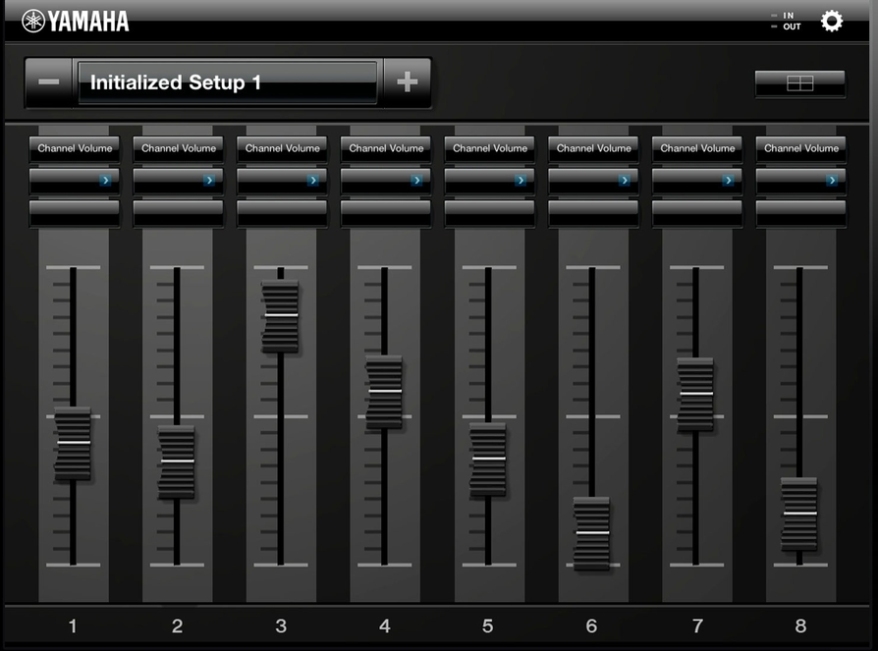
Task: Click channel number 4 label
Action: pos(385,626)
